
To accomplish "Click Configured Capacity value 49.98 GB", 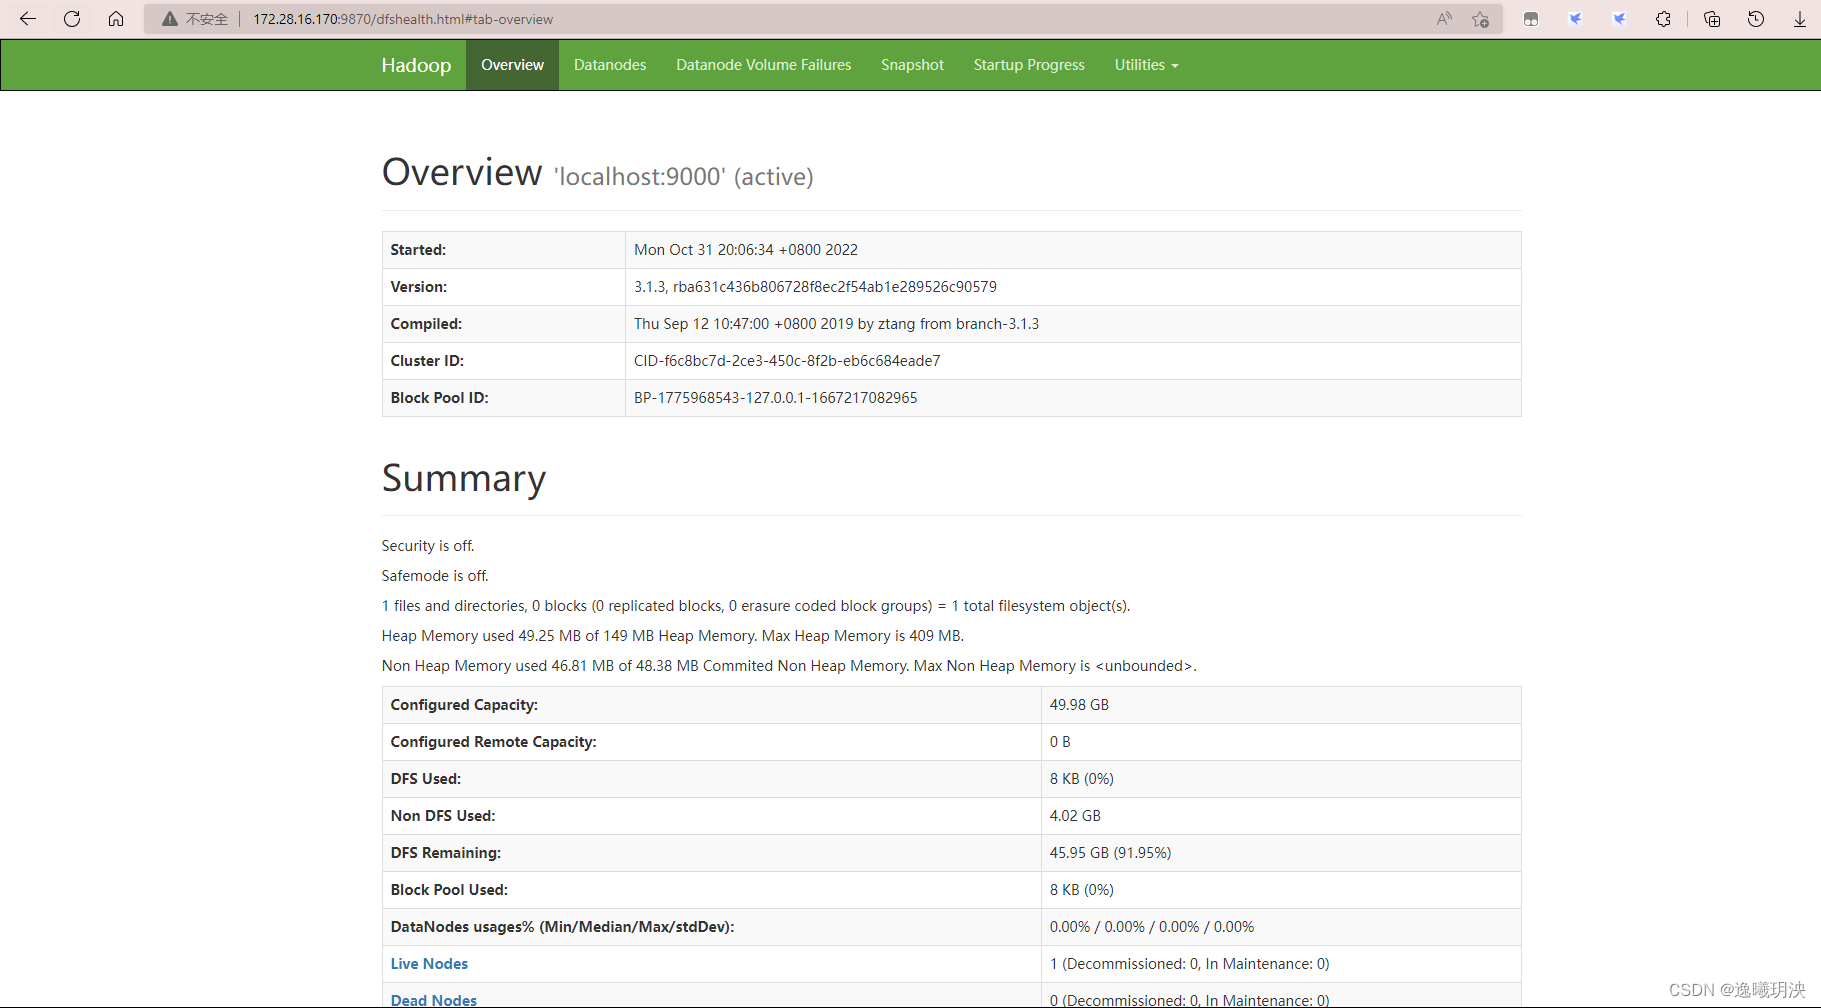I will [1079, 705].
